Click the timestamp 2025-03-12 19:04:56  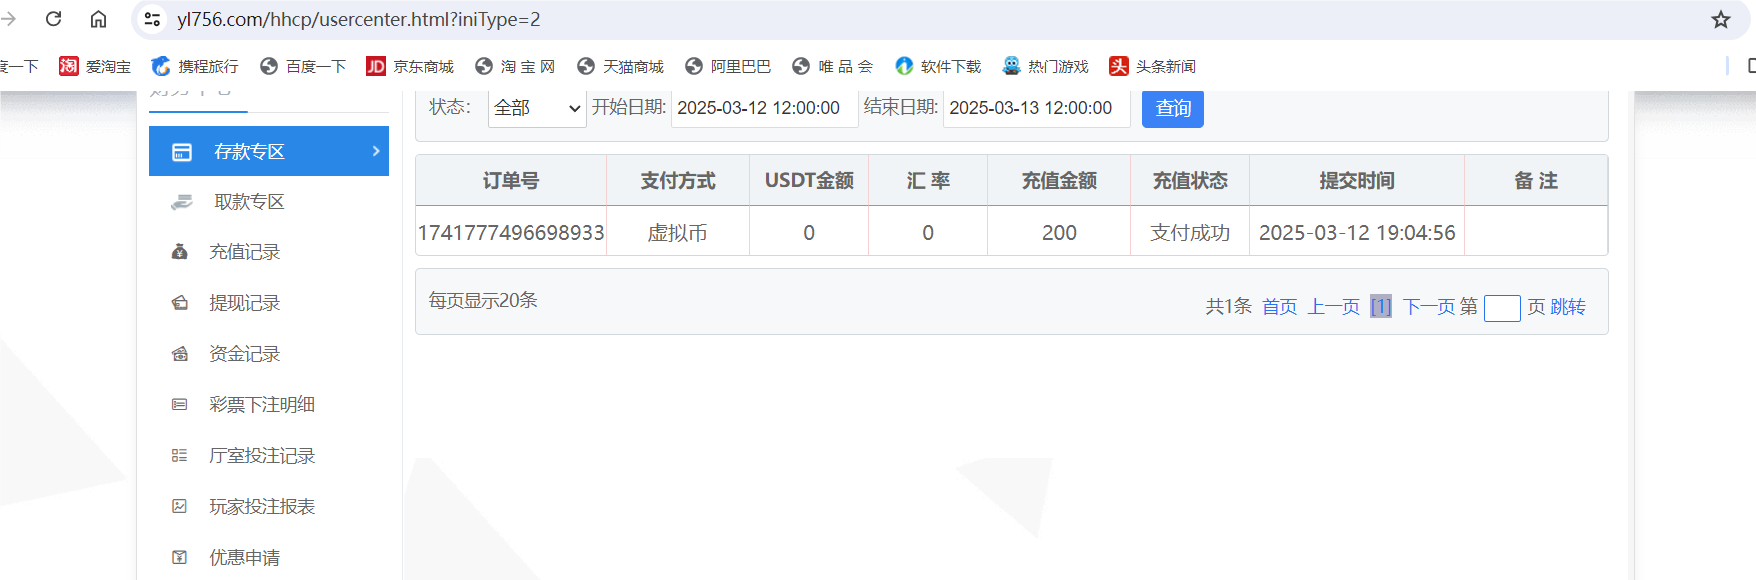pos(1357,233)
